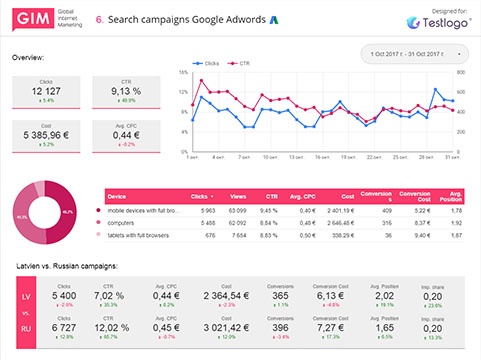Toggle the CTR series in chart legend
The width and height of the screenshot is (481, 360).
coord(238,63)
